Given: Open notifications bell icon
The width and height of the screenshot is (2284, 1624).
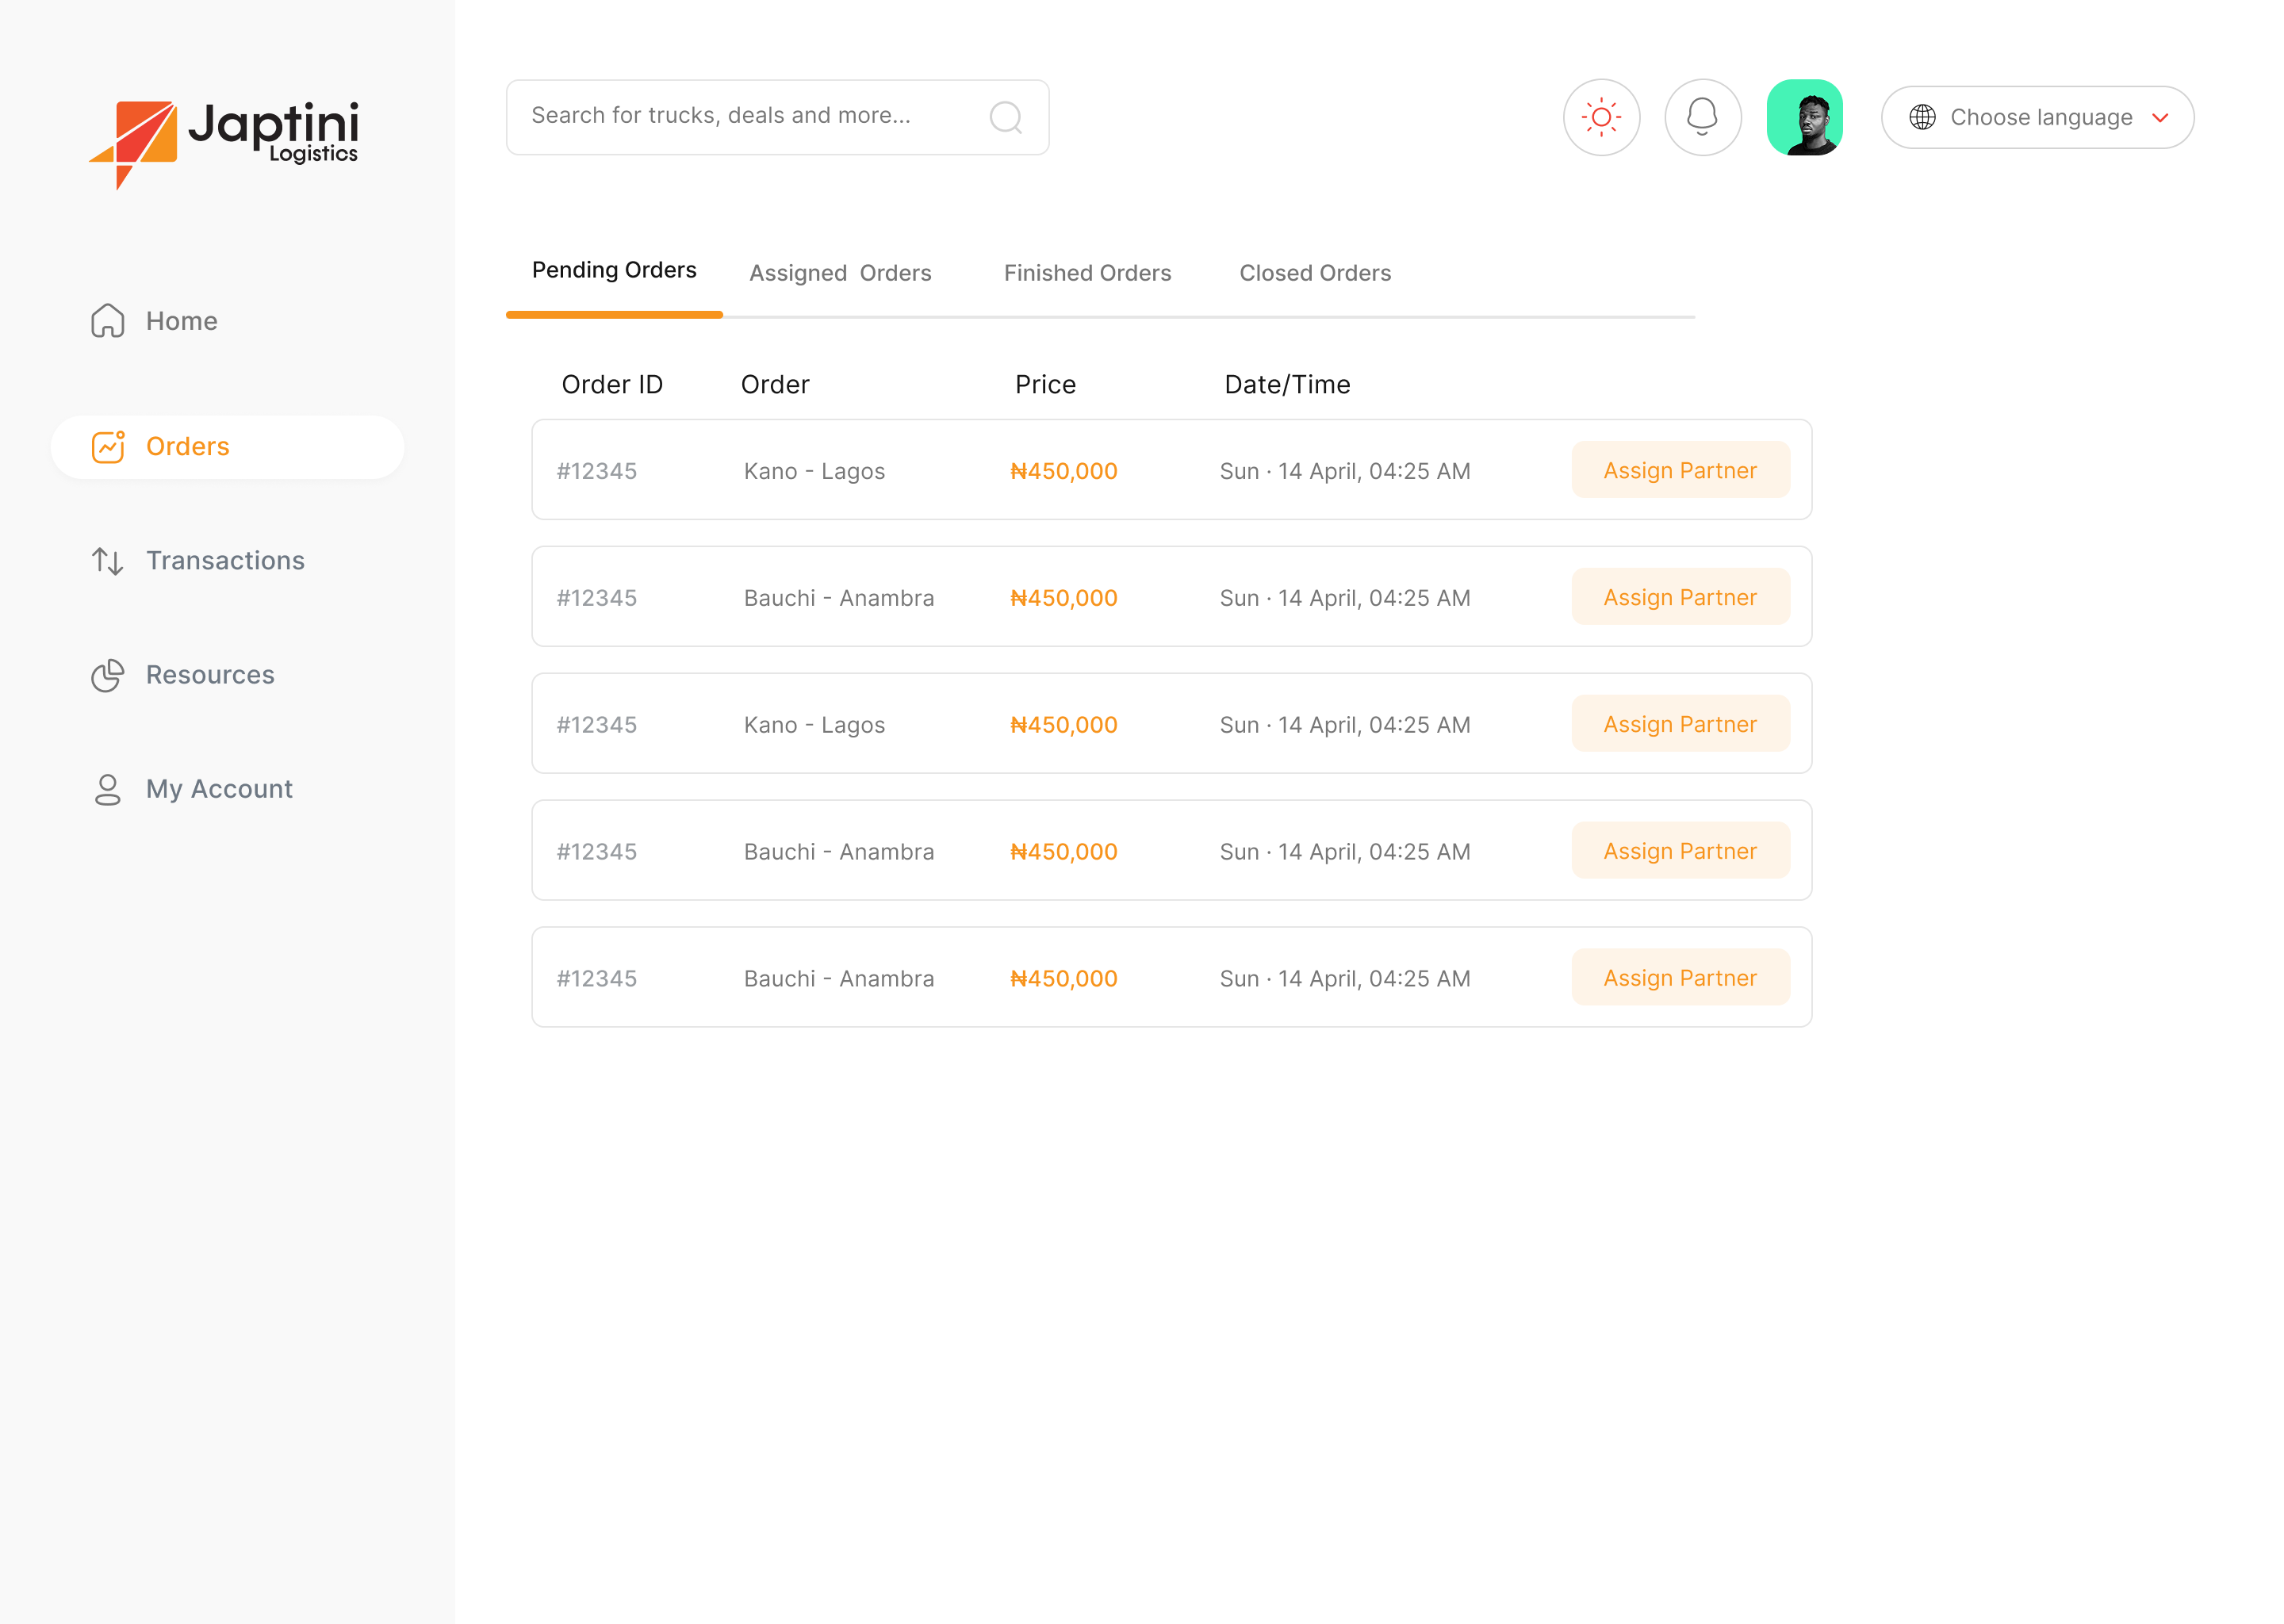Looking at the screenshot, I should (x=1702, y=117).
